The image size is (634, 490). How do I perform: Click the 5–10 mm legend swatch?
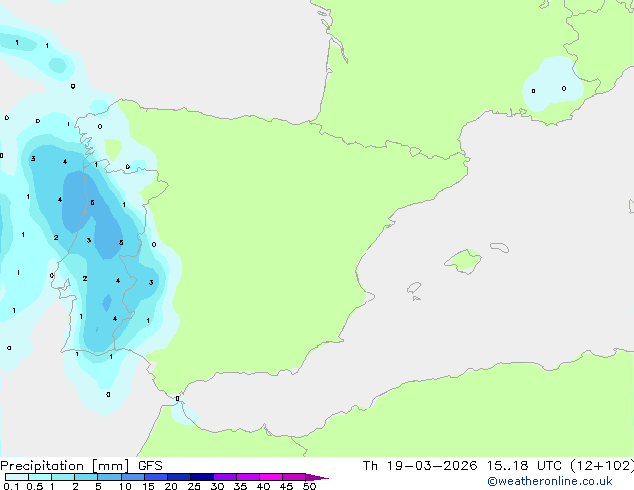tap(109, 477)
